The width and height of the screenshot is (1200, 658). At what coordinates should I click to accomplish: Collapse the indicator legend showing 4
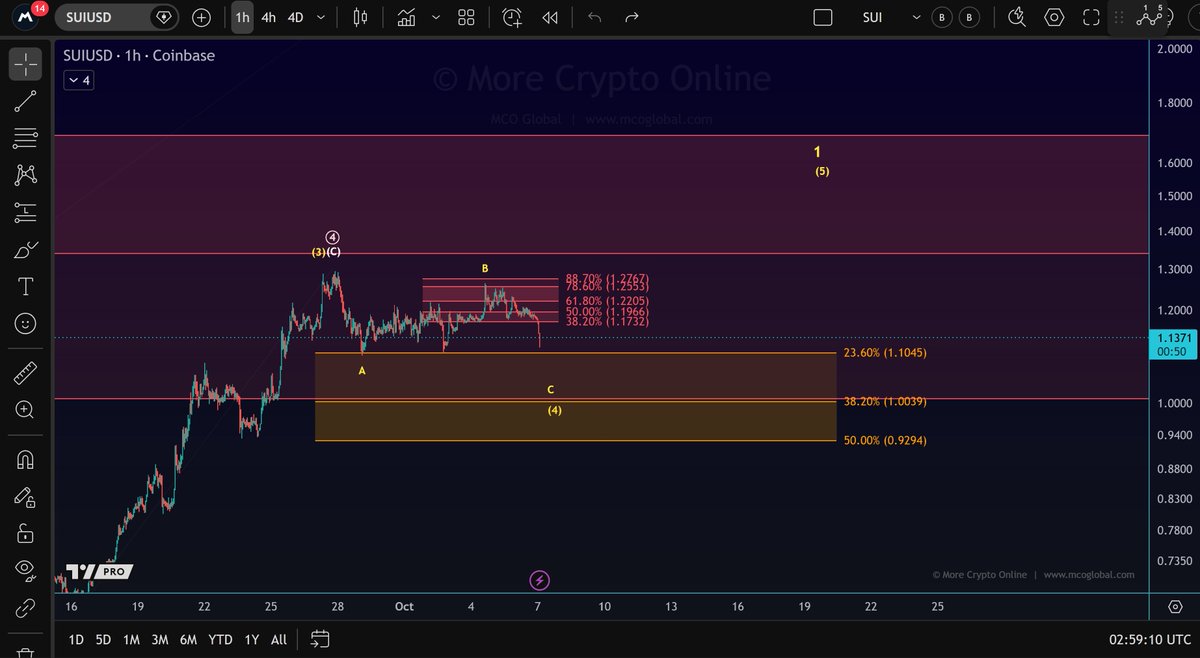(79, 80)
